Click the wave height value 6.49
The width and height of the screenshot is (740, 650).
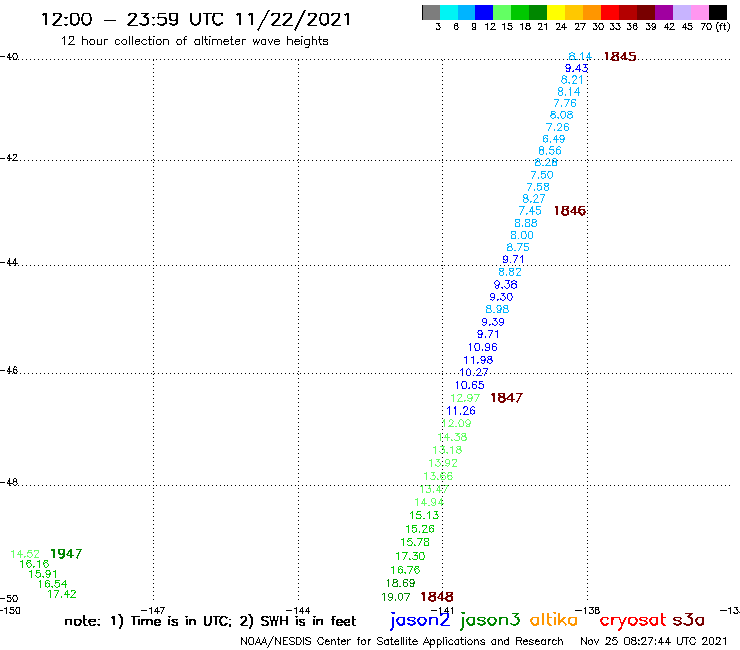[554, 139]
